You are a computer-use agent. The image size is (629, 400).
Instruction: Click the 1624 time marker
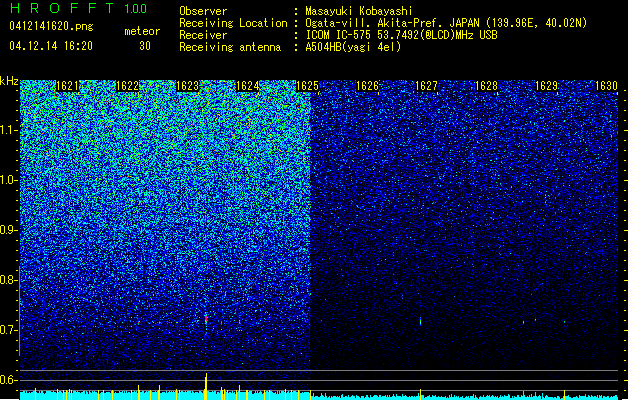click(248, 86)
